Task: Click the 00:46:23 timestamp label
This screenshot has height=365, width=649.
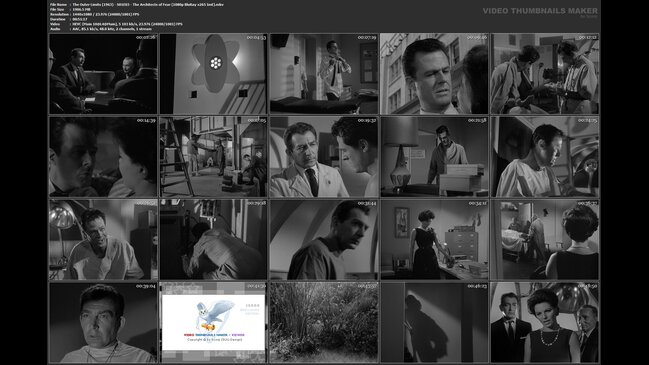Action: click(x=478, y=286)
